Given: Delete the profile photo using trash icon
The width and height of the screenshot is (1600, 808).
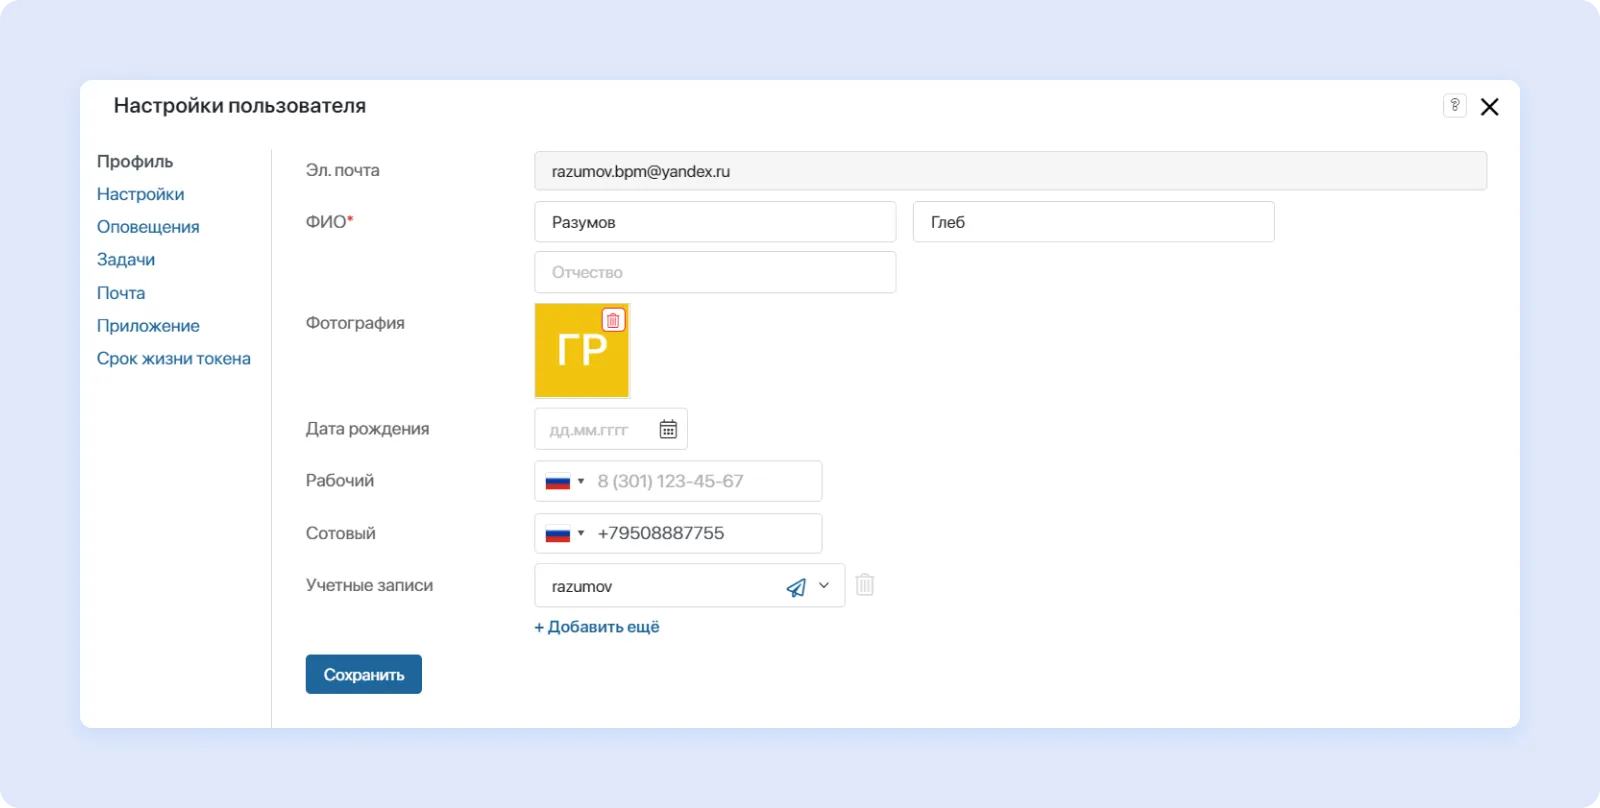Looking at the screenshot, I should point(613,320).
